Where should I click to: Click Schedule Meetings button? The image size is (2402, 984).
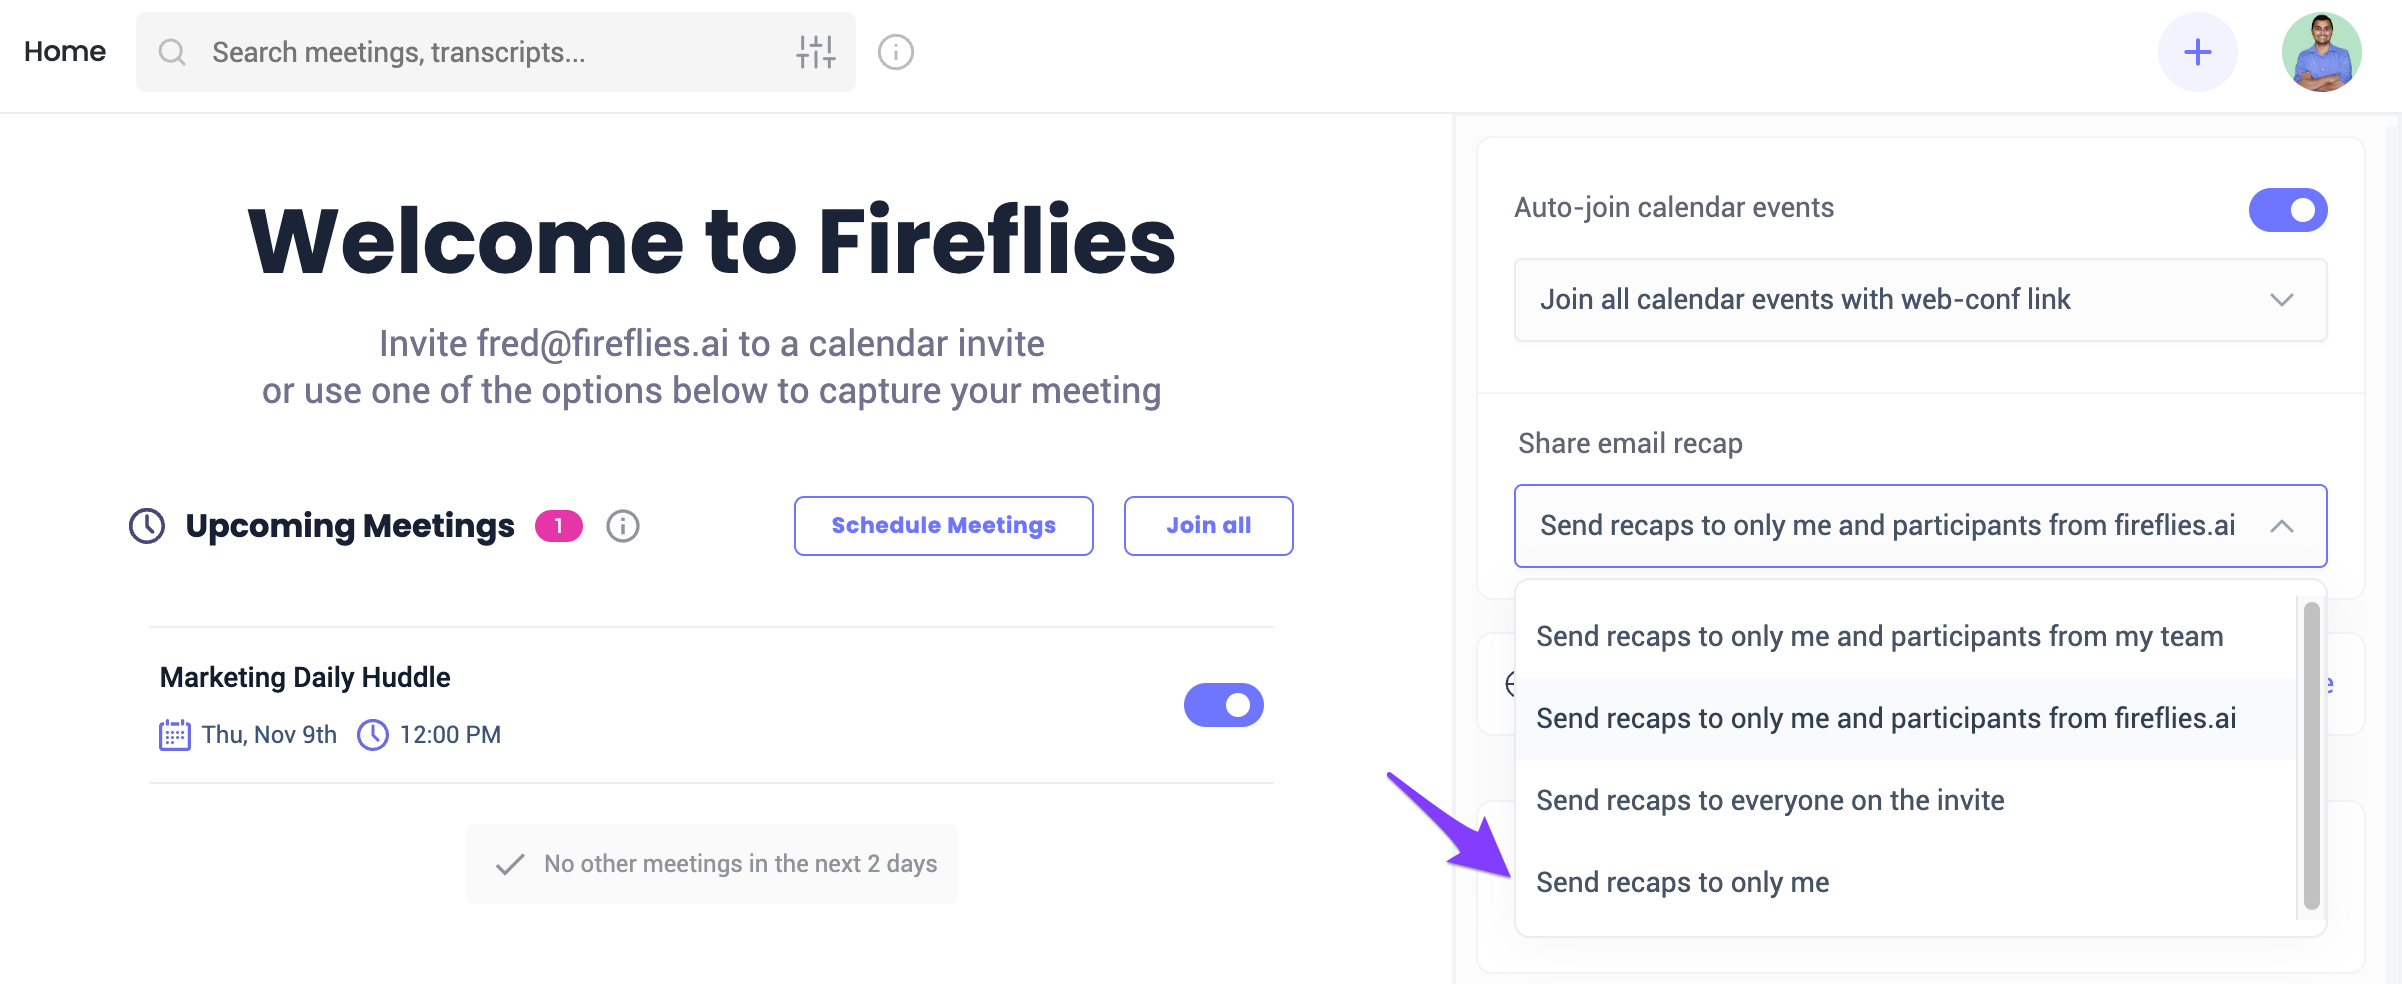point(943,526)
